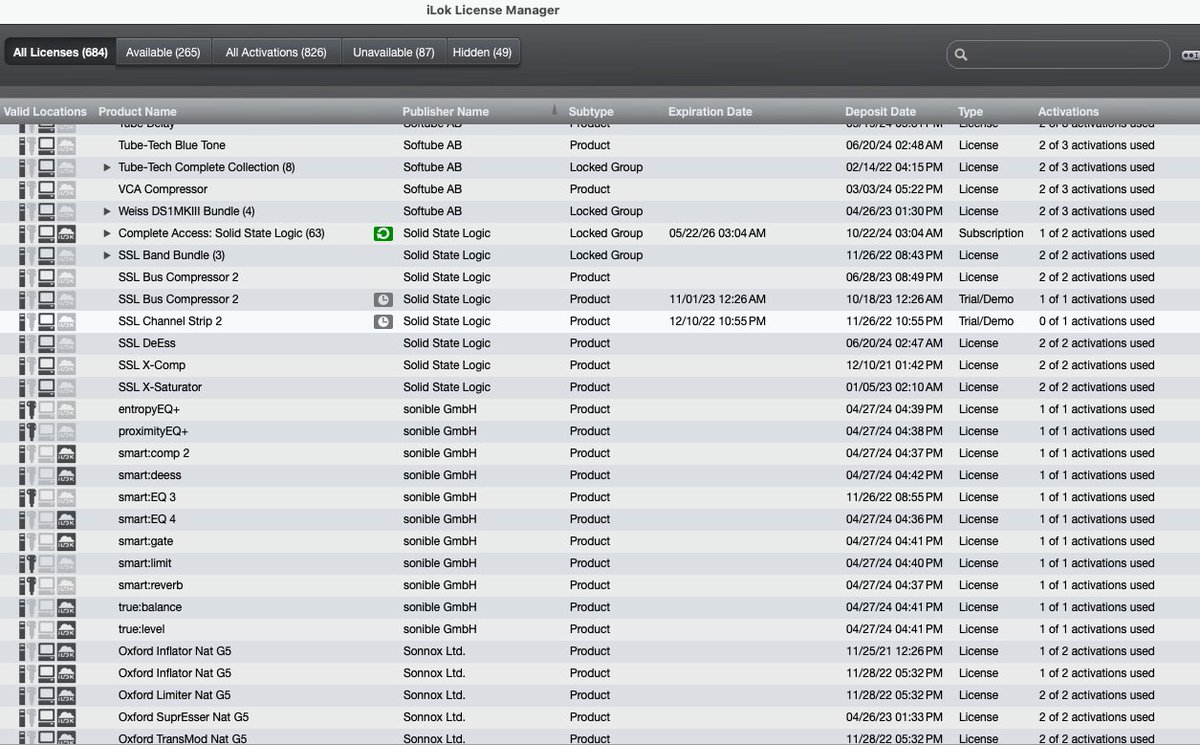Click the iLok Cloud icon in smart:deess row
The height and width of the screenshot is (745, 1200).
point(66,475)
